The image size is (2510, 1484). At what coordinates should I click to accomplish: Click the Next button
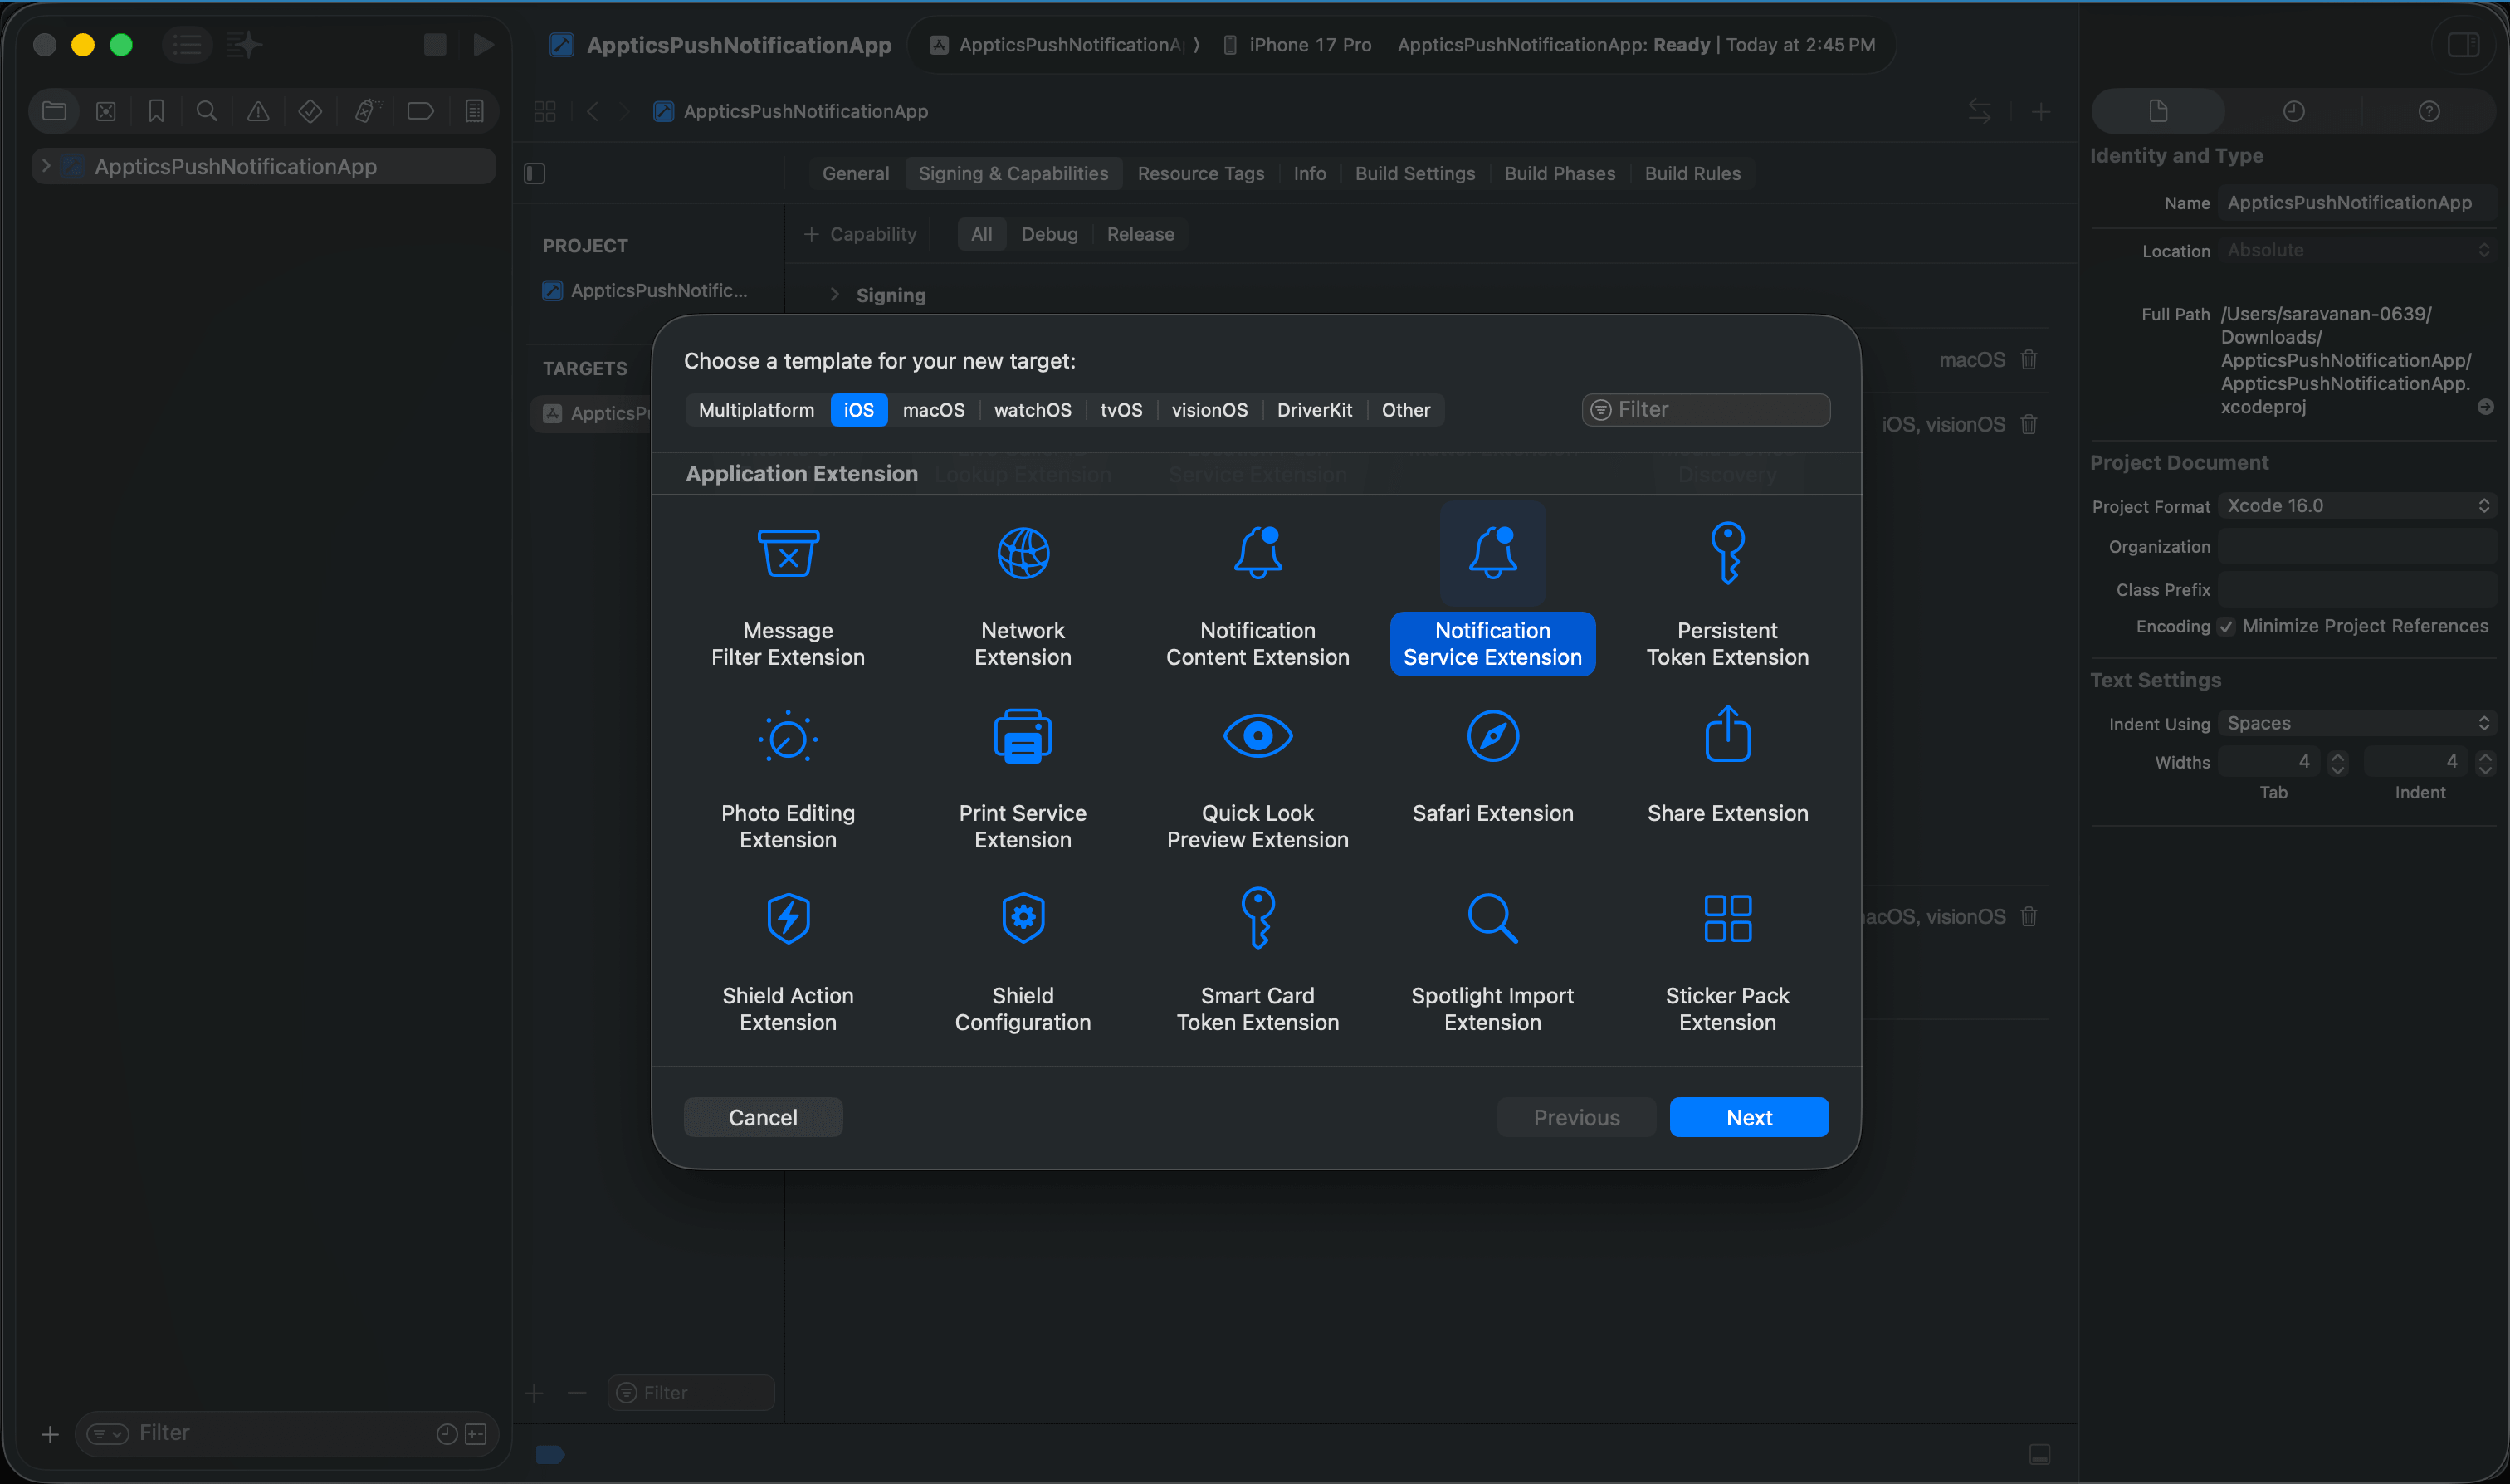tap(1748, 1117)
